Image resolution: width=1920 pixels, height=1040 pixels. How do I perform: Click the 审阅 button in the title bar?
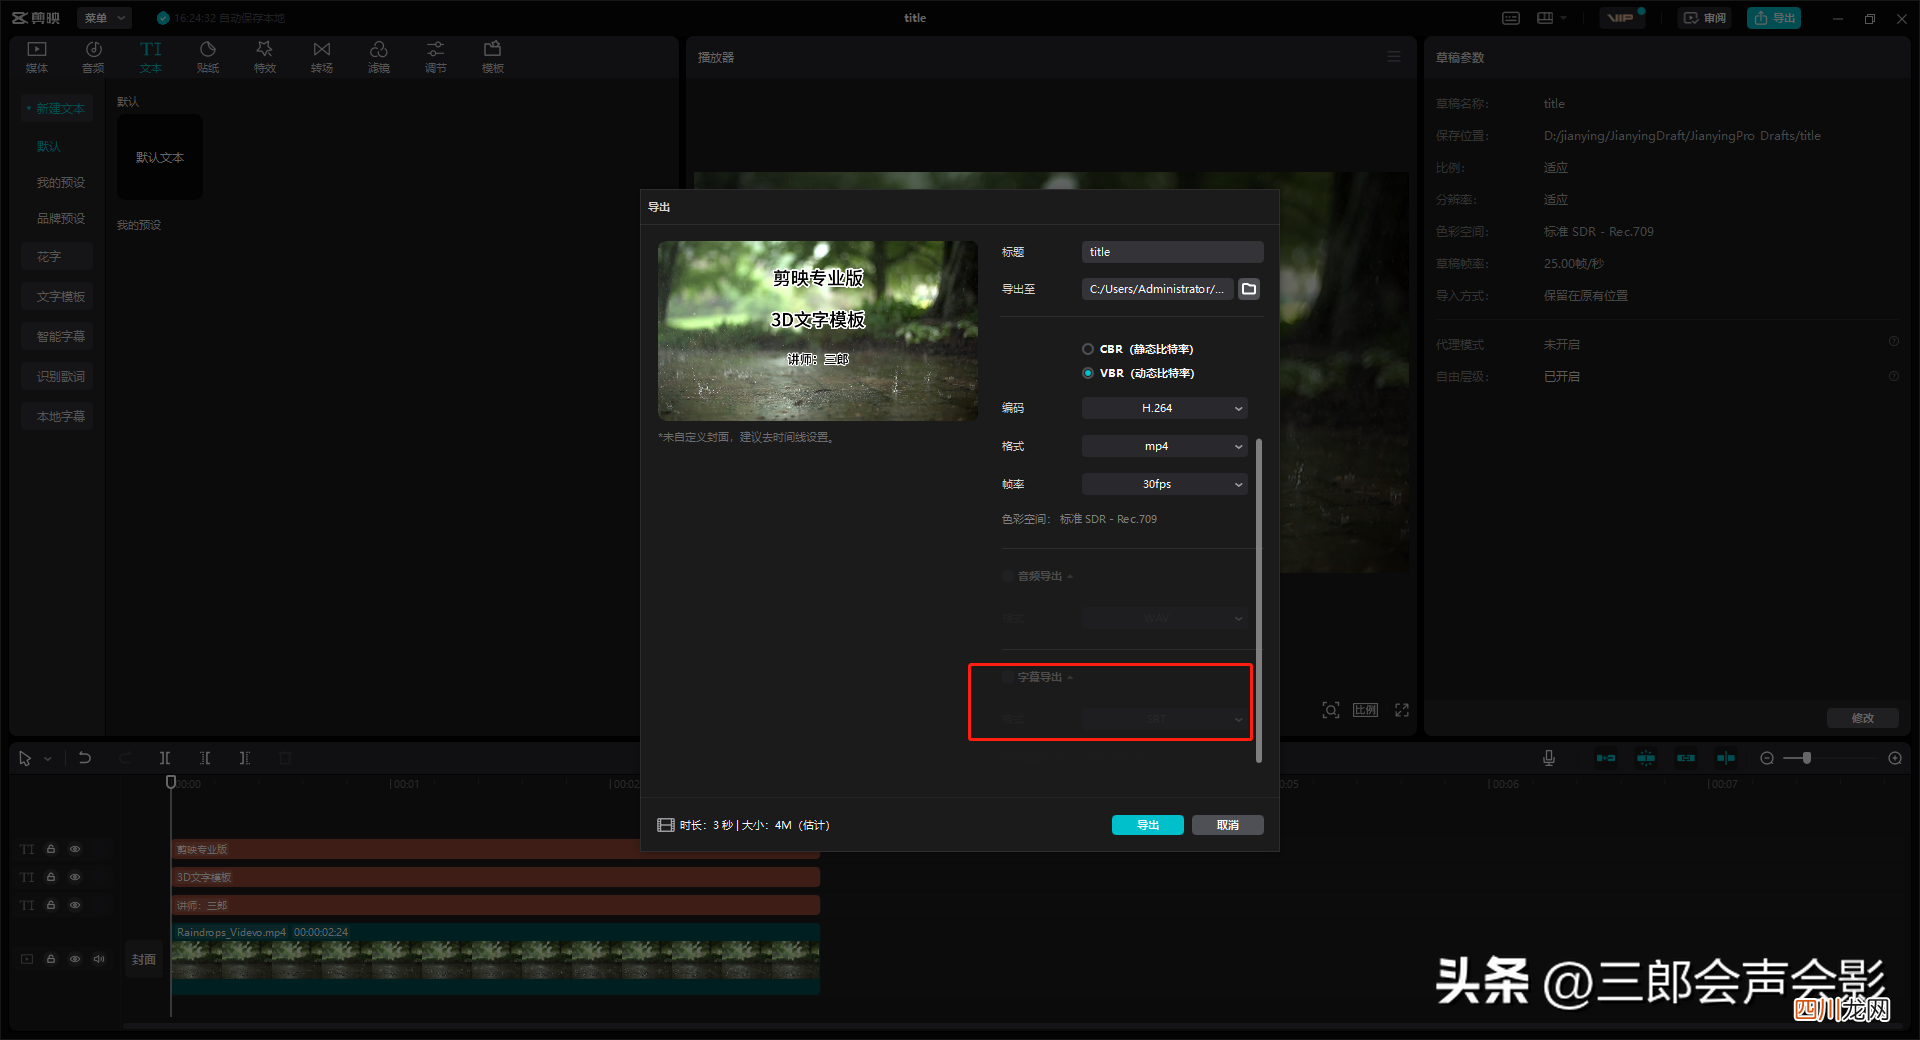[1705, 18]
